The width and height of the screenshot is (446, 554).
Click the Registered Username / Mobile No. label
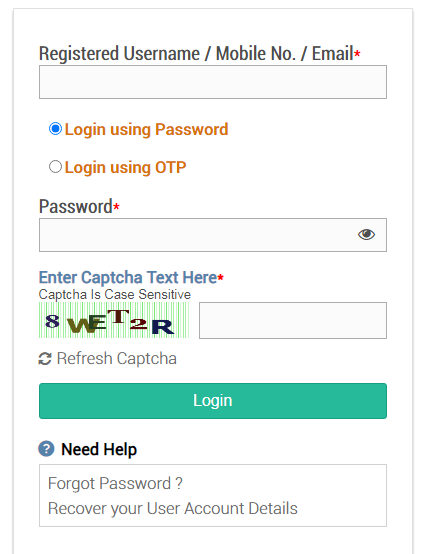196,54
